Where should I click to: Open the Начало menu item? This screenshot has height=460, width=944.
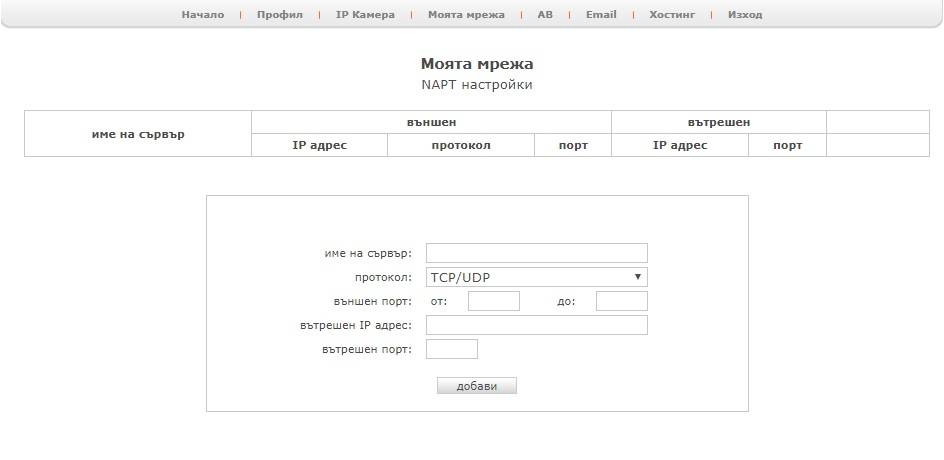click(202, 14)
